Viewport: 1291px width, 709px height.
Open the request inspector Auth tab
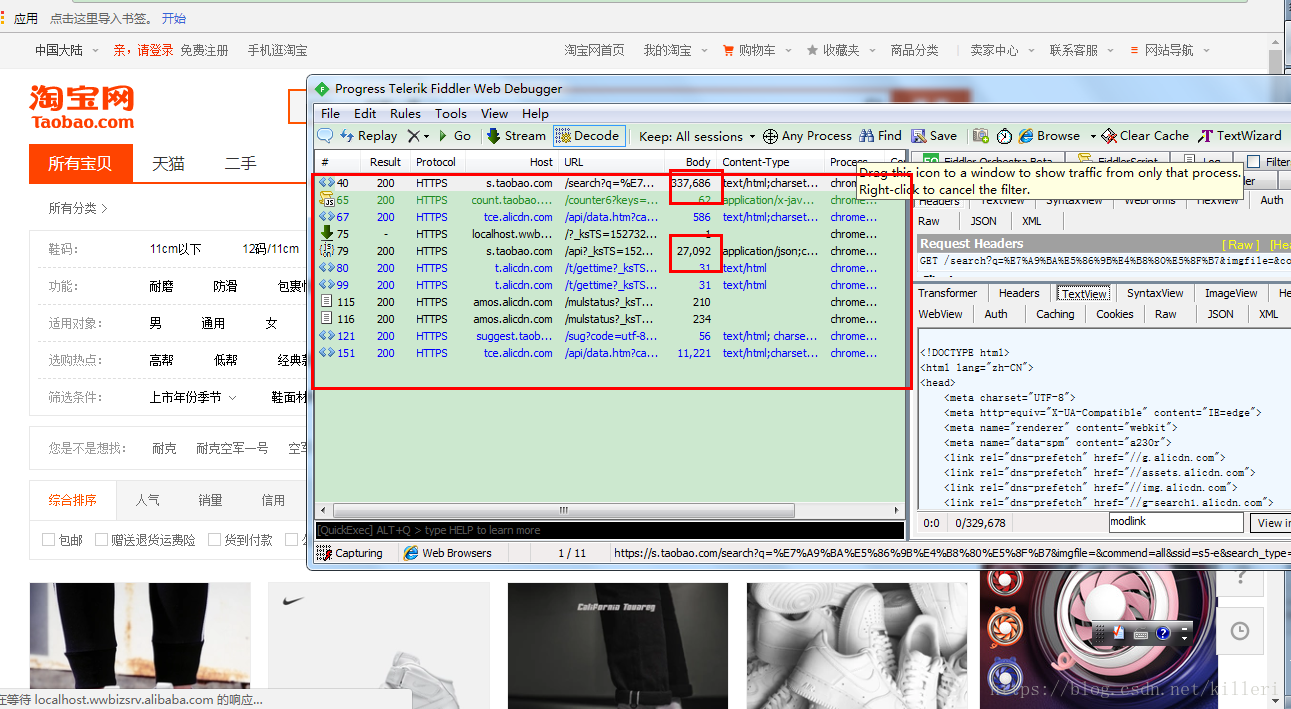(1271, 200)
